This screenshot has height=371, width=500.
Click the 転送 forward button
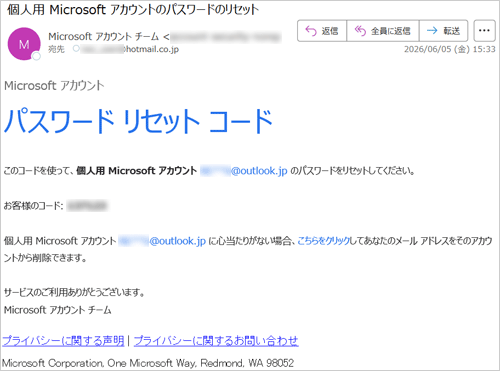tap(444, 31)
